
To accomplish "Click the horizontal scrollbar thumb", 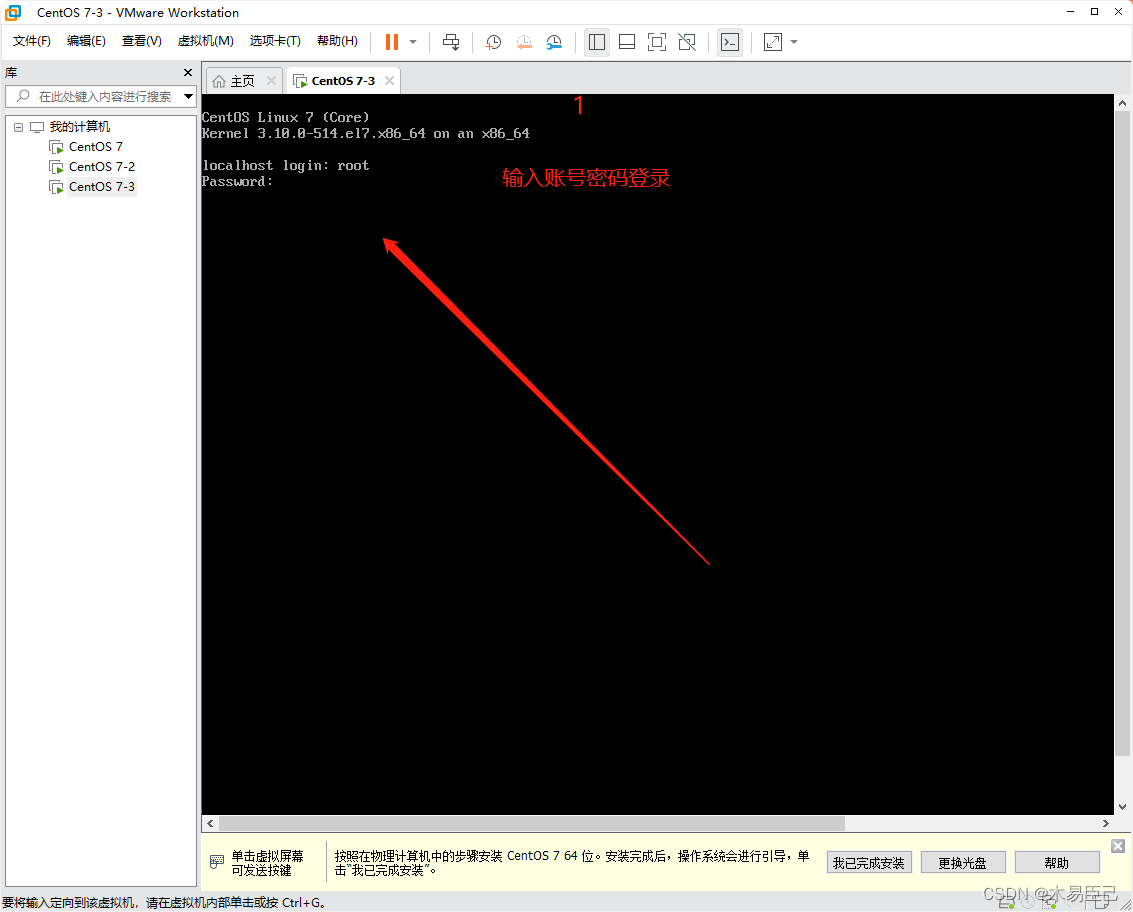I will 532,823.
